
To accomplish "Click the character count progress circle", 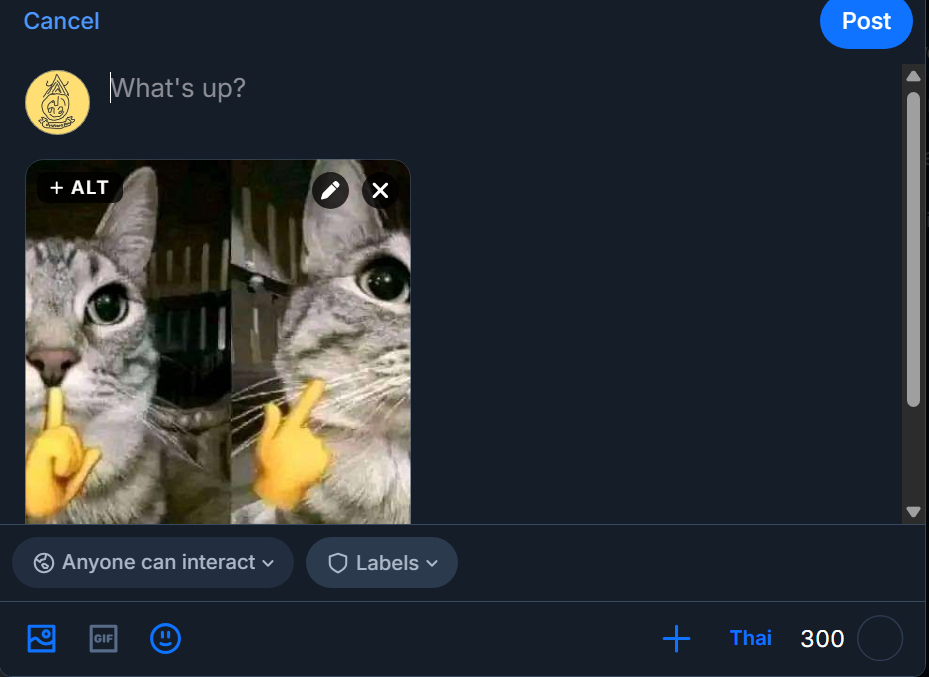I will [880, 638].
